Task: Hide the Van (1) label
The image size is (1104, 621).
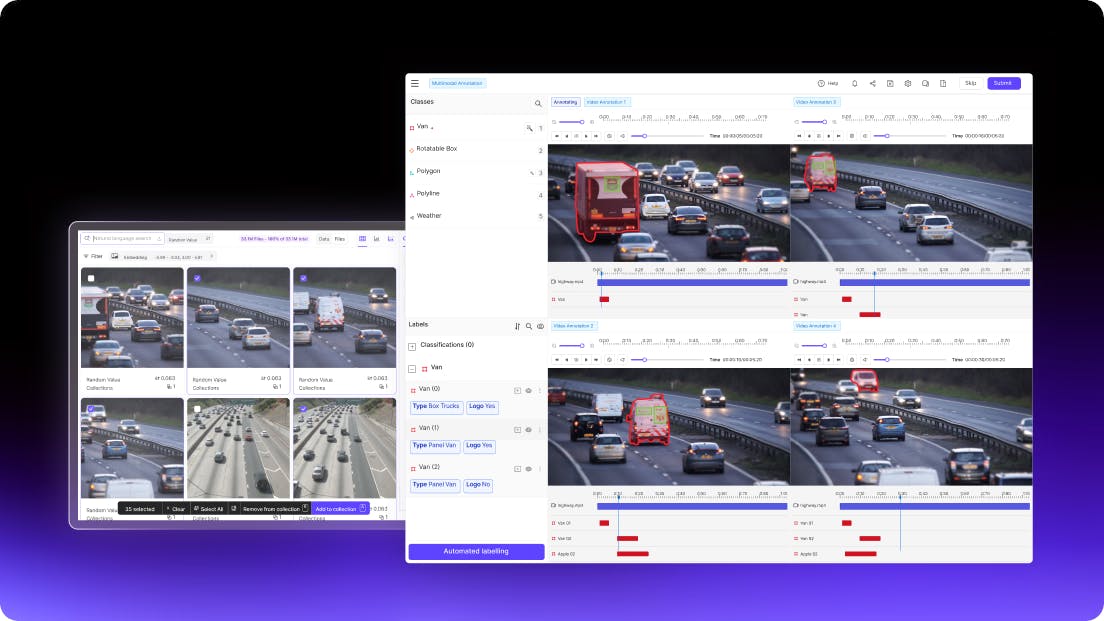Action: pos(529,429)
